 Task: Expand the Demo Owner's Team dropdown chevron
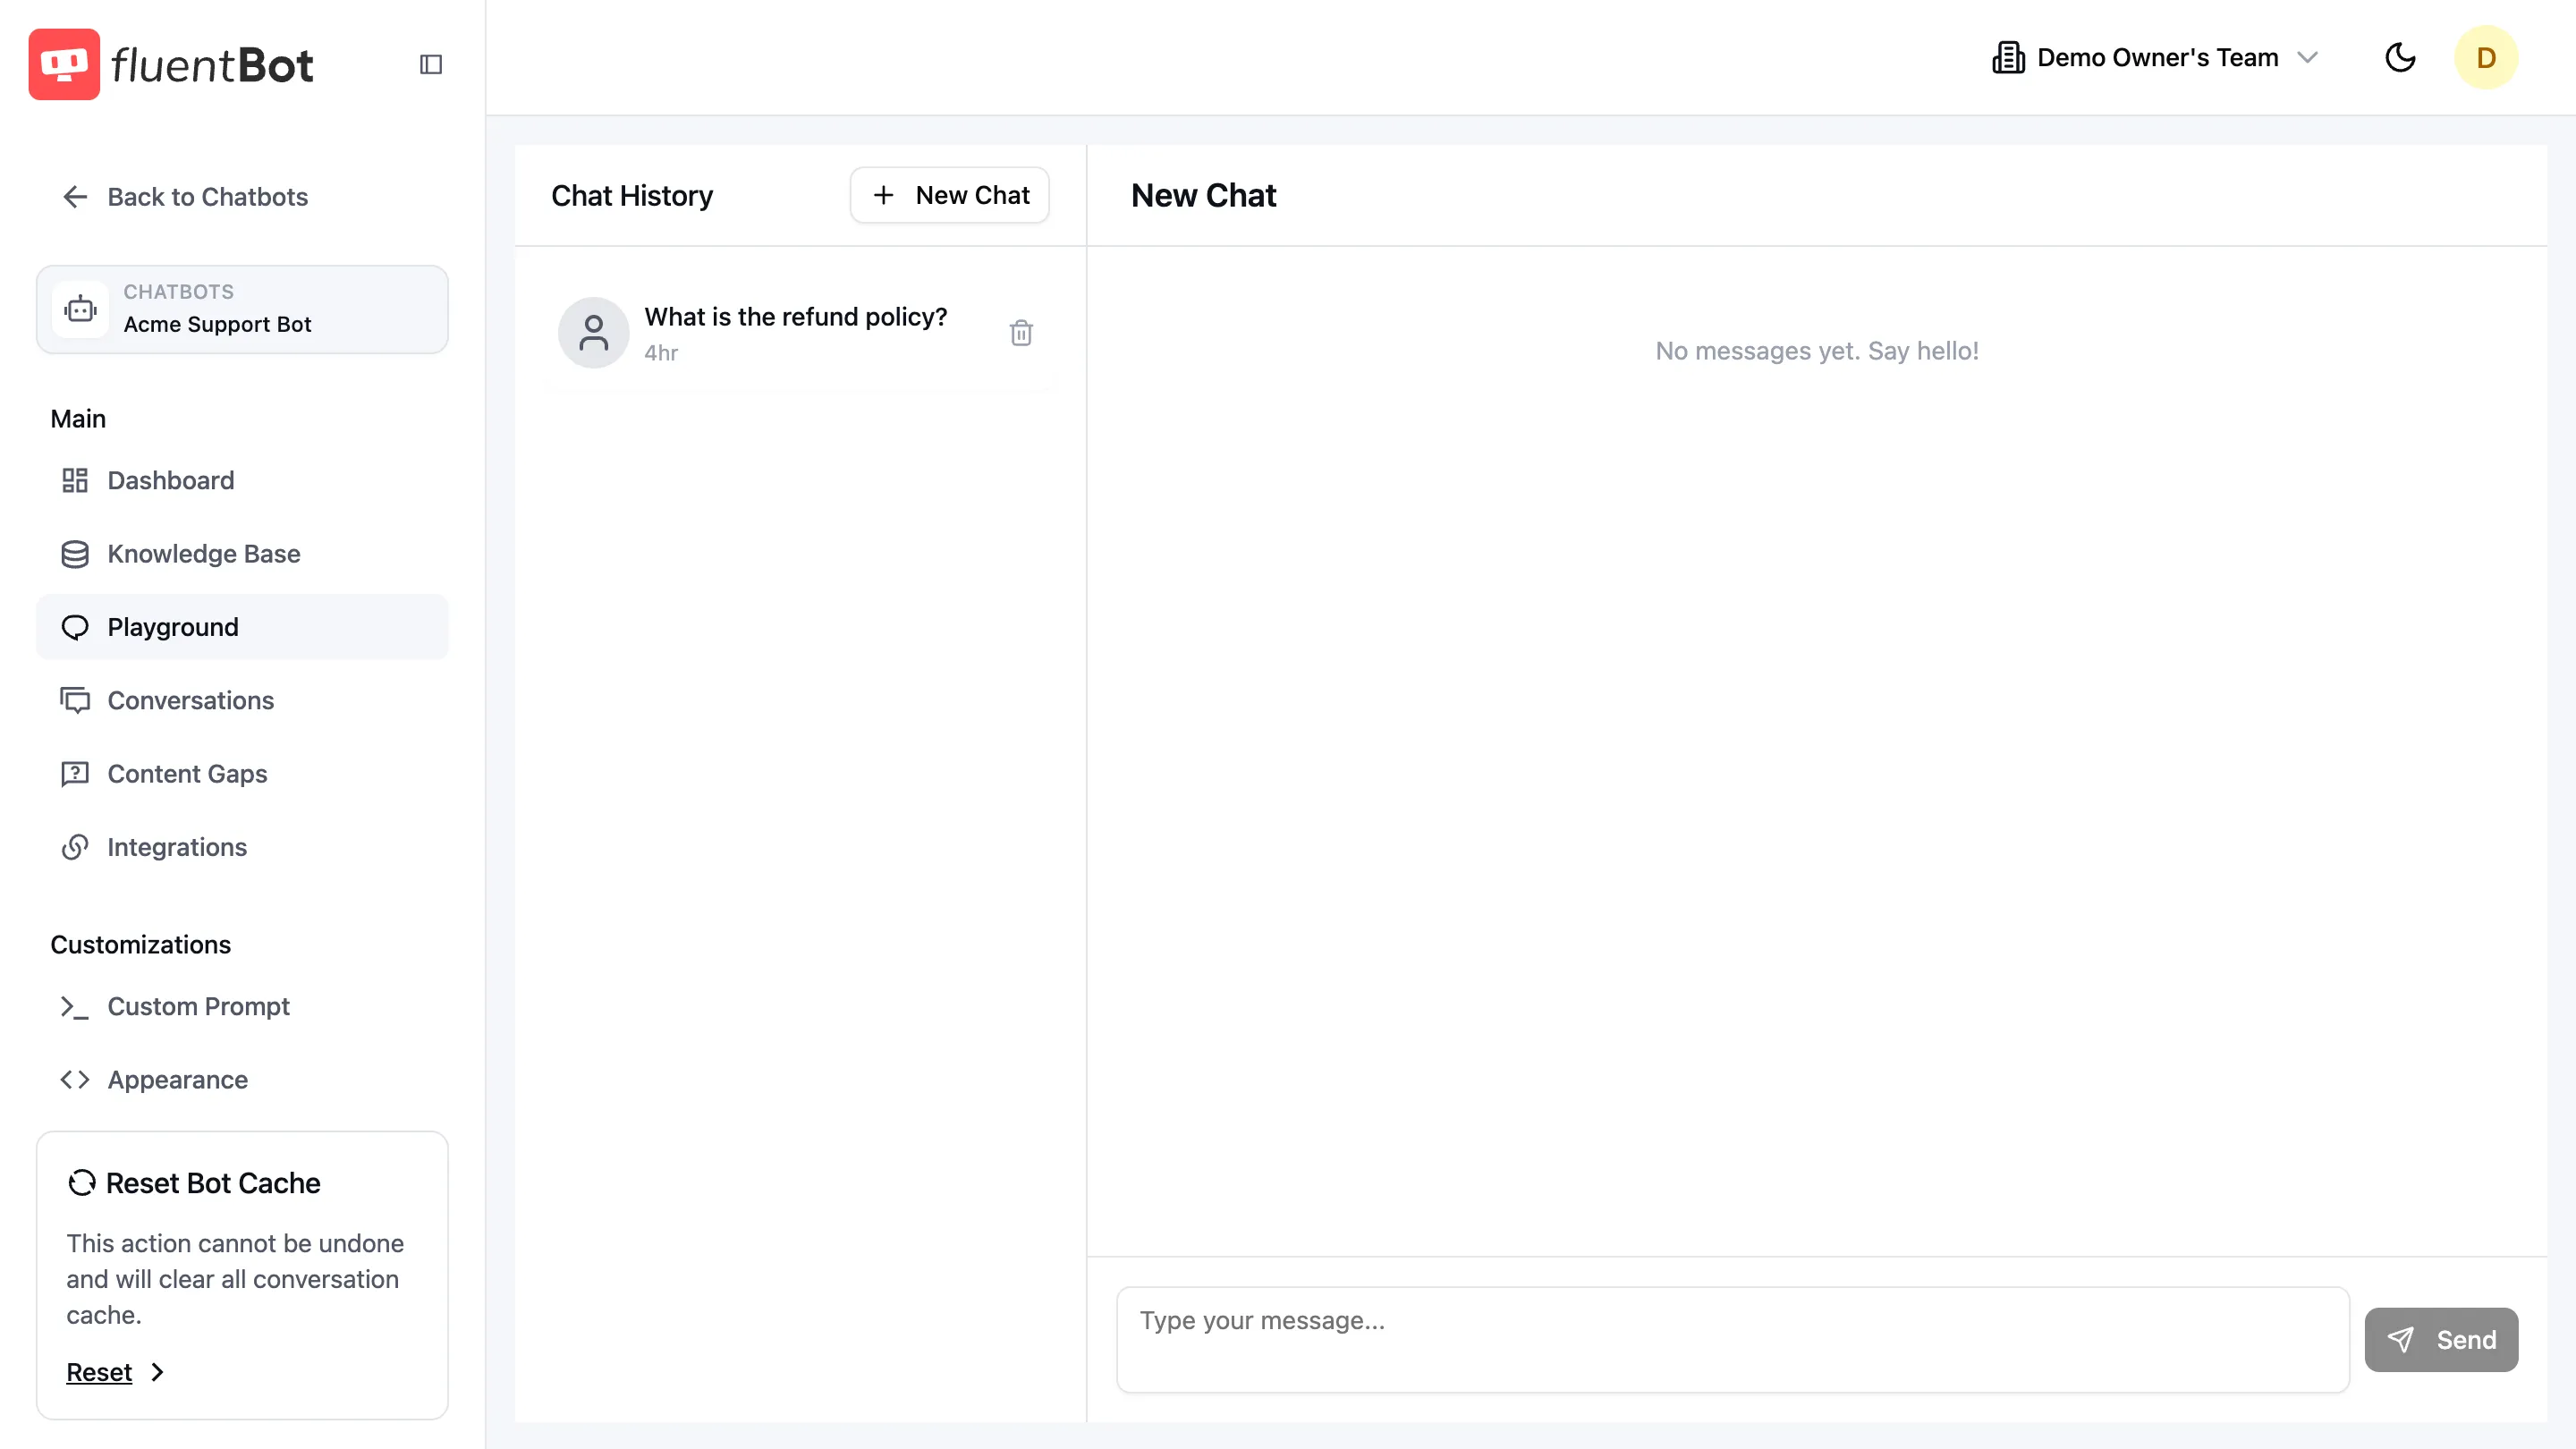[2308, 58]
